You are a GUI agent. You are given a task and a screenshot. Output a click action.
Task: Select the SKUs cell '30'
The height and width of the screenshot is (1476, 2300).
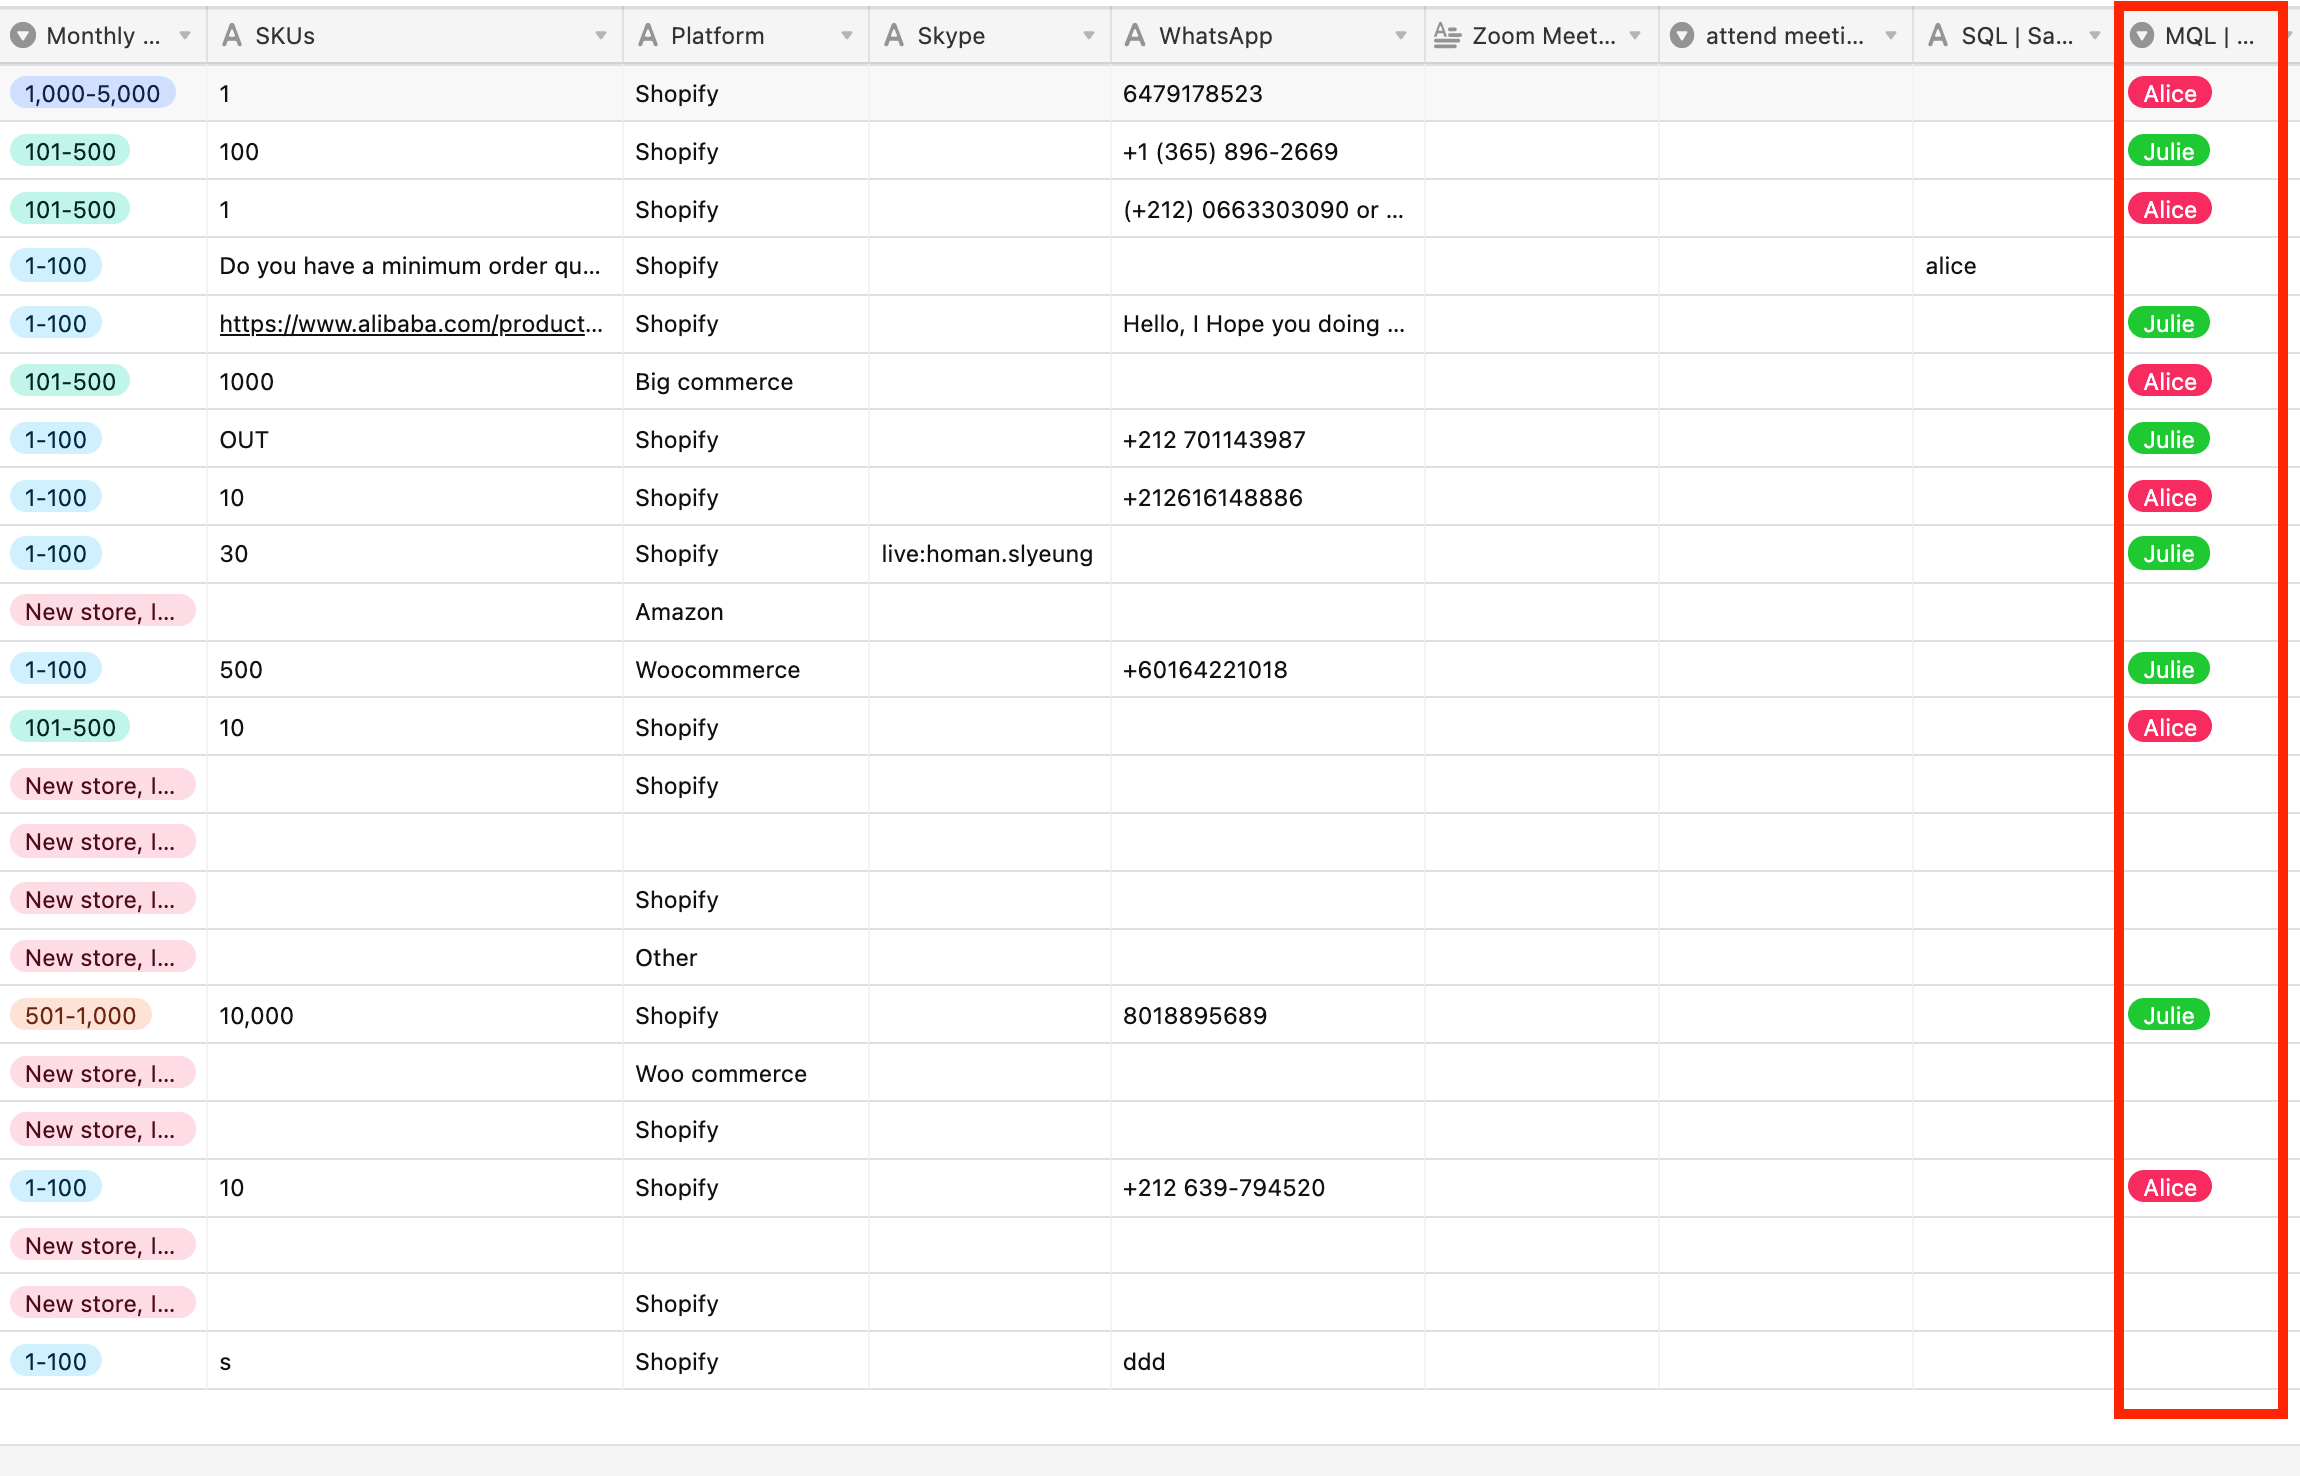click(x=414, y=554)
